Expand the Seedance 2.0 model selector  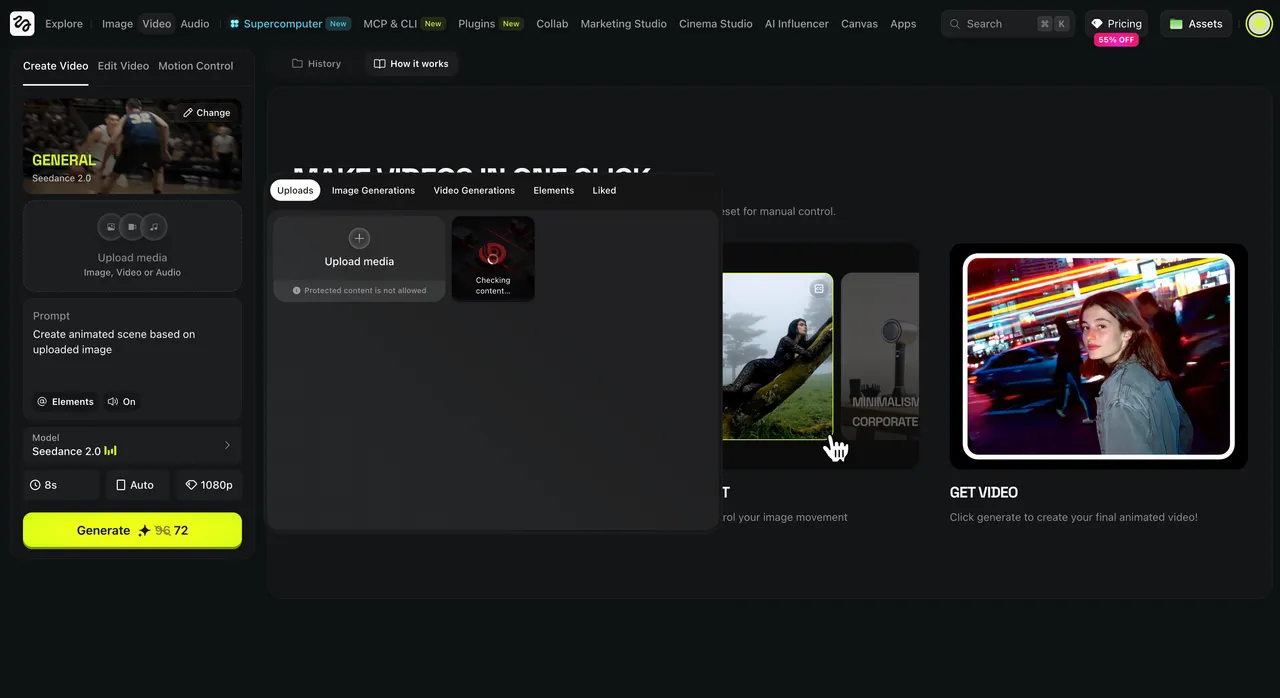tap(132, 445)
